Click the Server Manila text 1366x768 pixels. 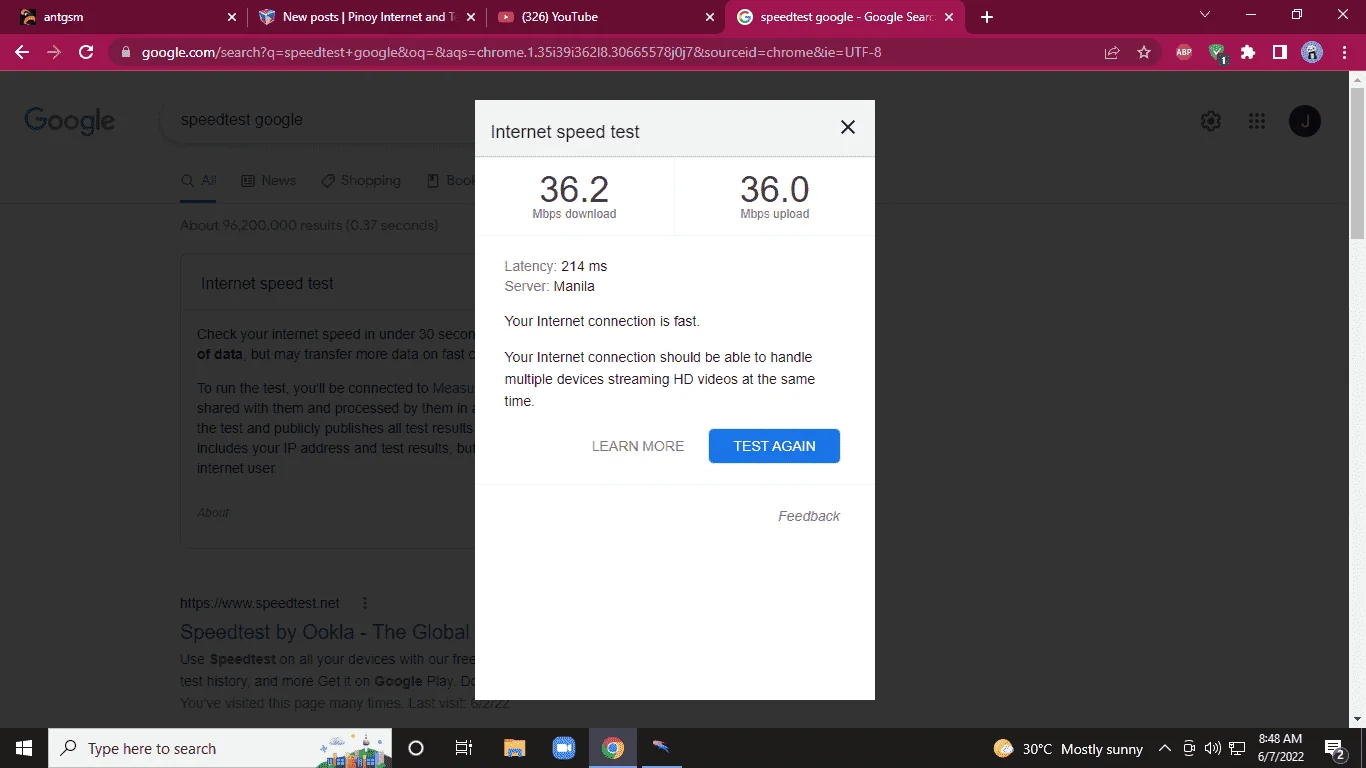click(x=550, y=286)
